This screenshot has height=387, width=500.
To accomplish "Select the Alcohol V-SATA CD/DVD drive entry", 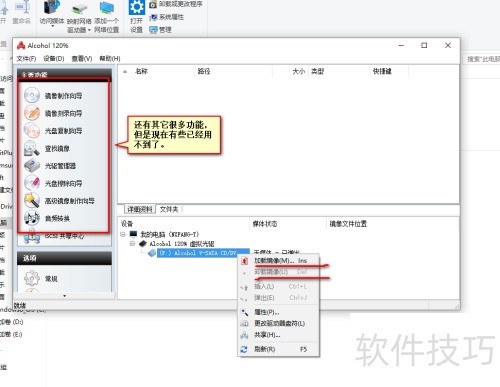I will coord(203,253).
